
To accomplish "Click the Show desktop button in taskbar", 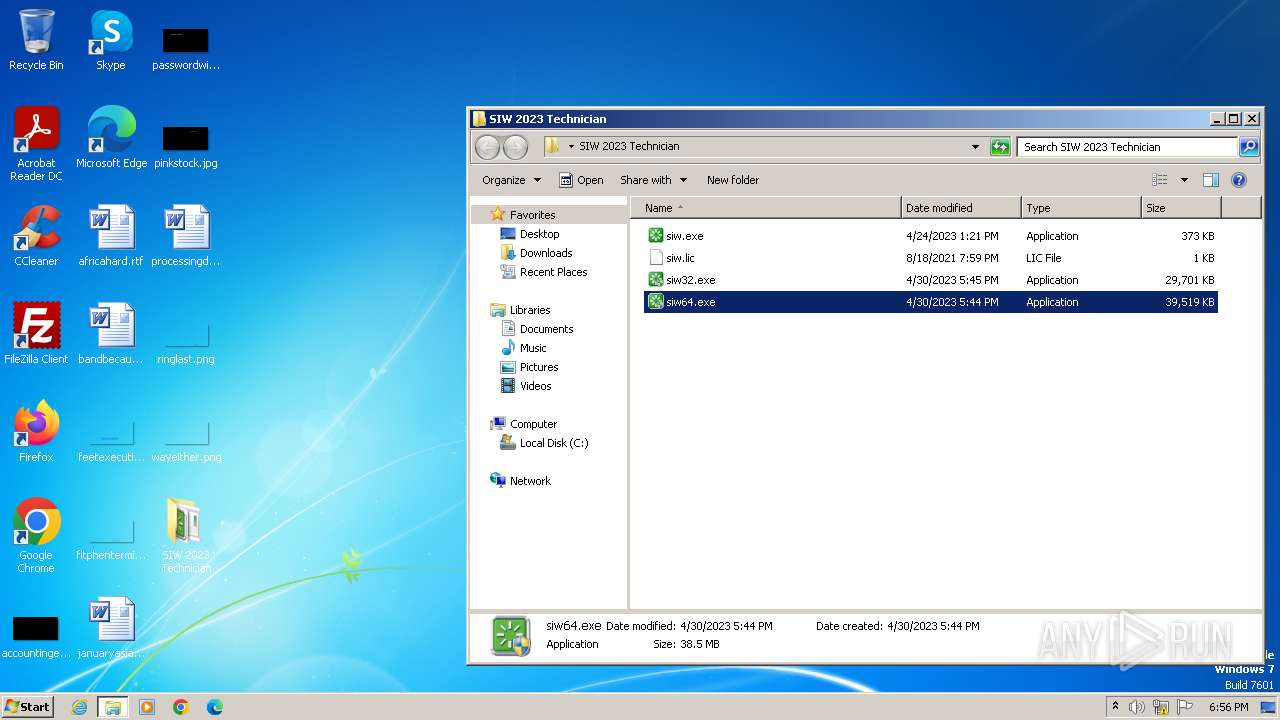I will [1268, 707].
